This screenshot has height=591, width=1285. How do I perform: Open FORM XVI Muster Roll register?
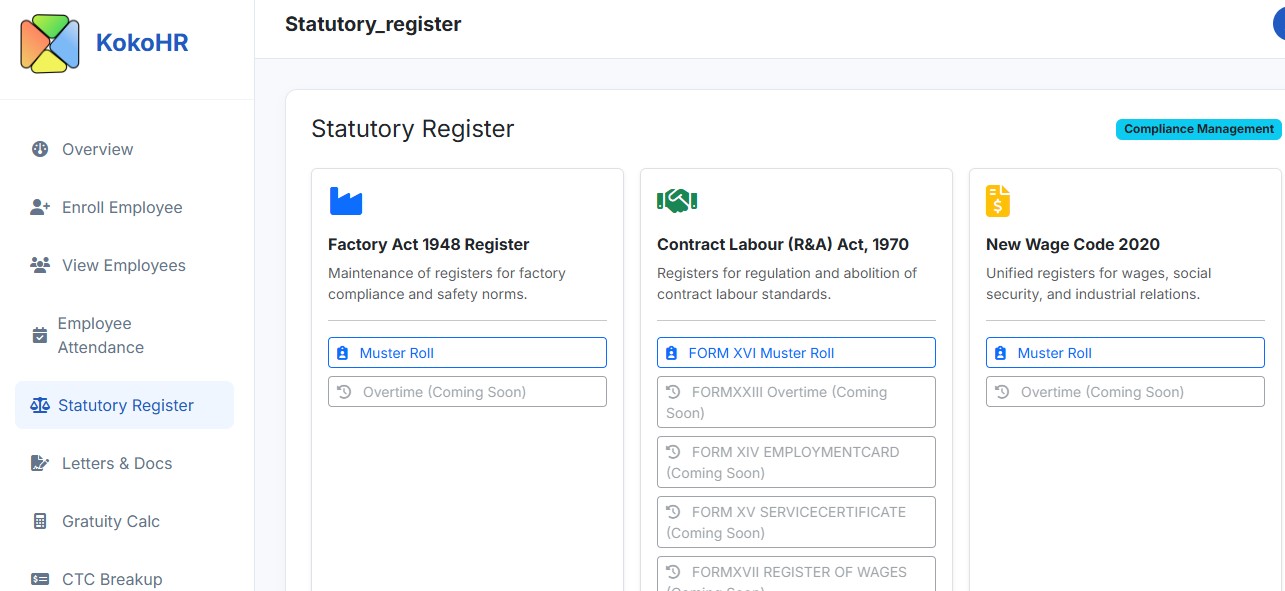[796, 353]
